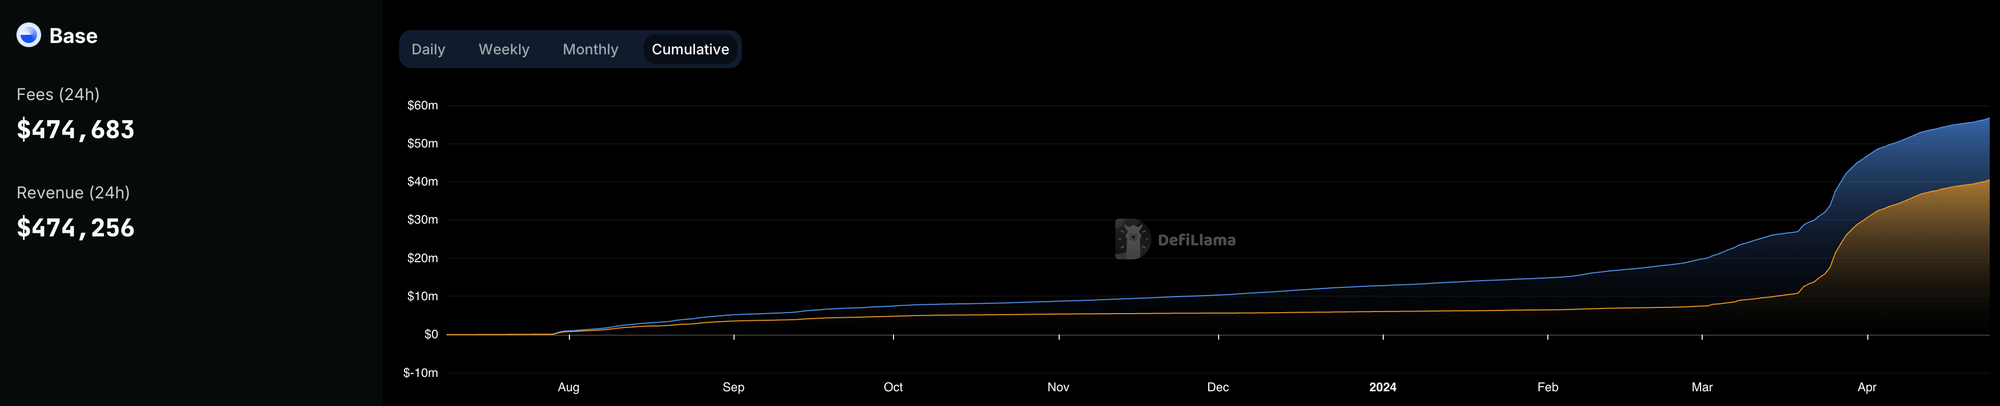Switch to the Daily tab
Image resolution: width=2000 pixels, height=406 pixels.
click(428, 49)
